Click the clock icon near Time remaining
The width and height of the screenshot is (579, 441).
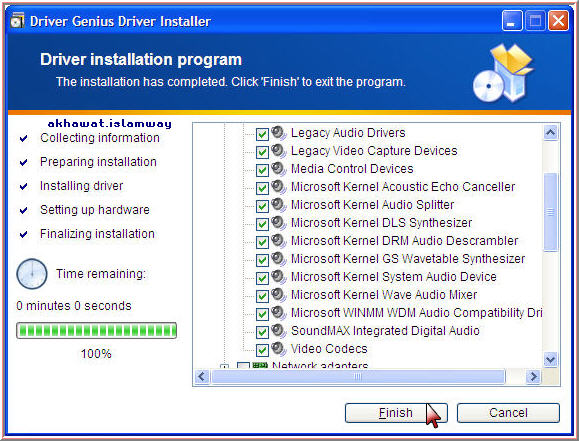pos(32,274)
